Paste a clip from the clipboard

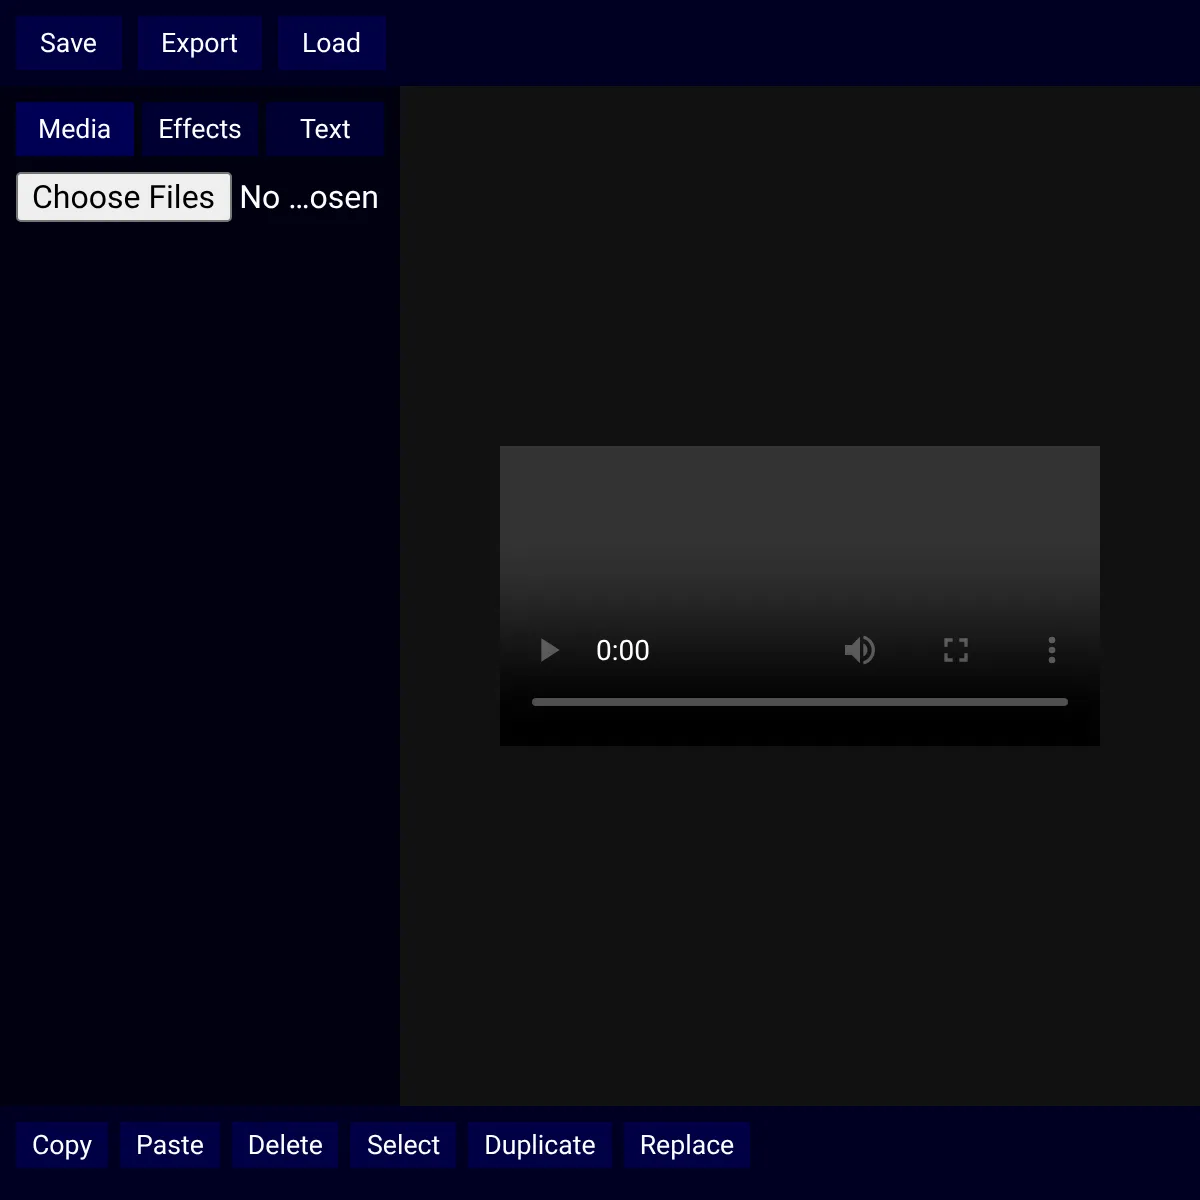[170, 1145]
